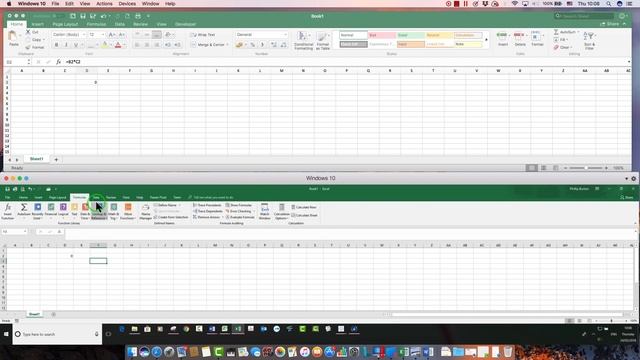Click AutoSum in Windows Excel Formulas ribbon
This screenshot has width=640, height=360.
24,211
